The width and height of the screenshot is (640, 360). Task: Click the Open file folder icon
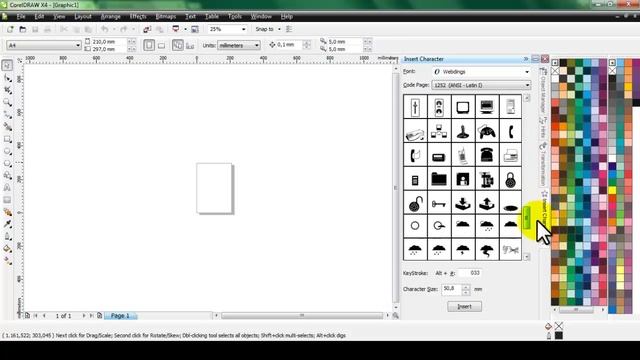[23, 29]
